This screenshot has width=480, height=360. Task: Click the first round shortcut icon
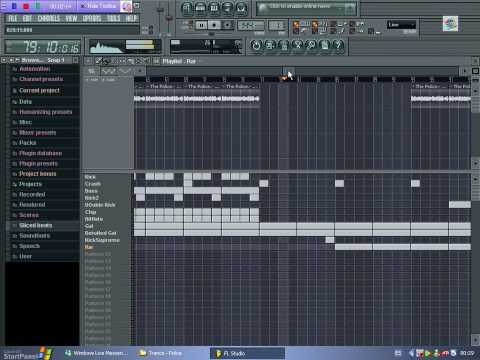pos(187,8)
